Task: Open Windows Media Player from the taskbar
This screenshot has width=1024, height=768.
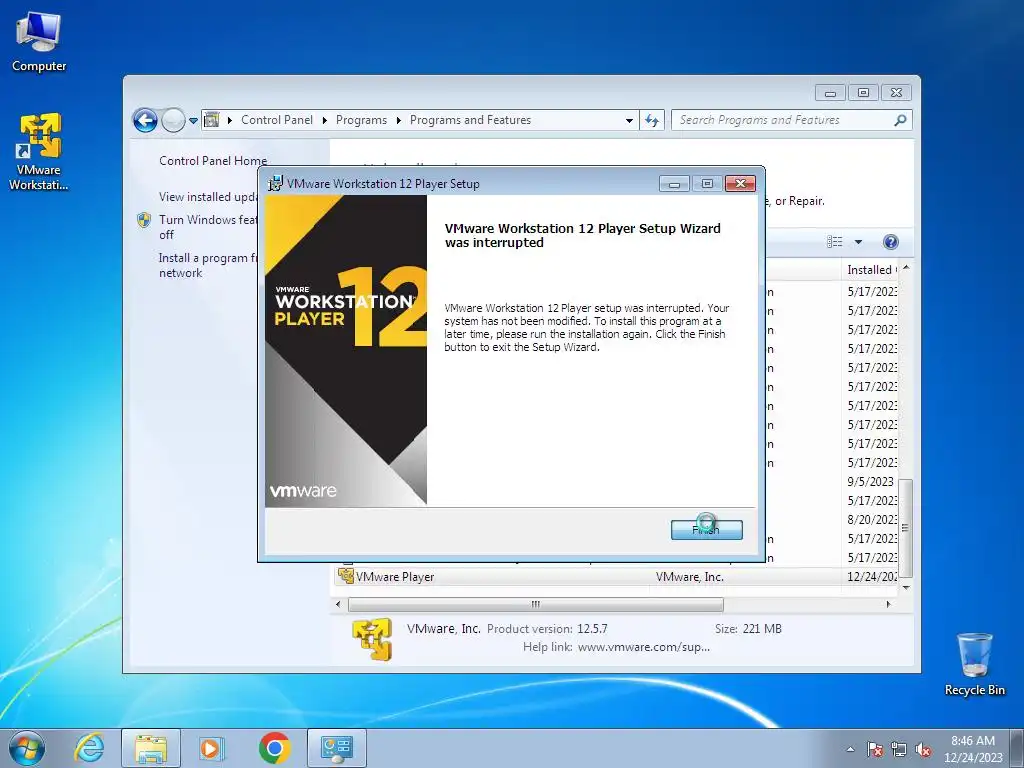Action: pos(211,748)
